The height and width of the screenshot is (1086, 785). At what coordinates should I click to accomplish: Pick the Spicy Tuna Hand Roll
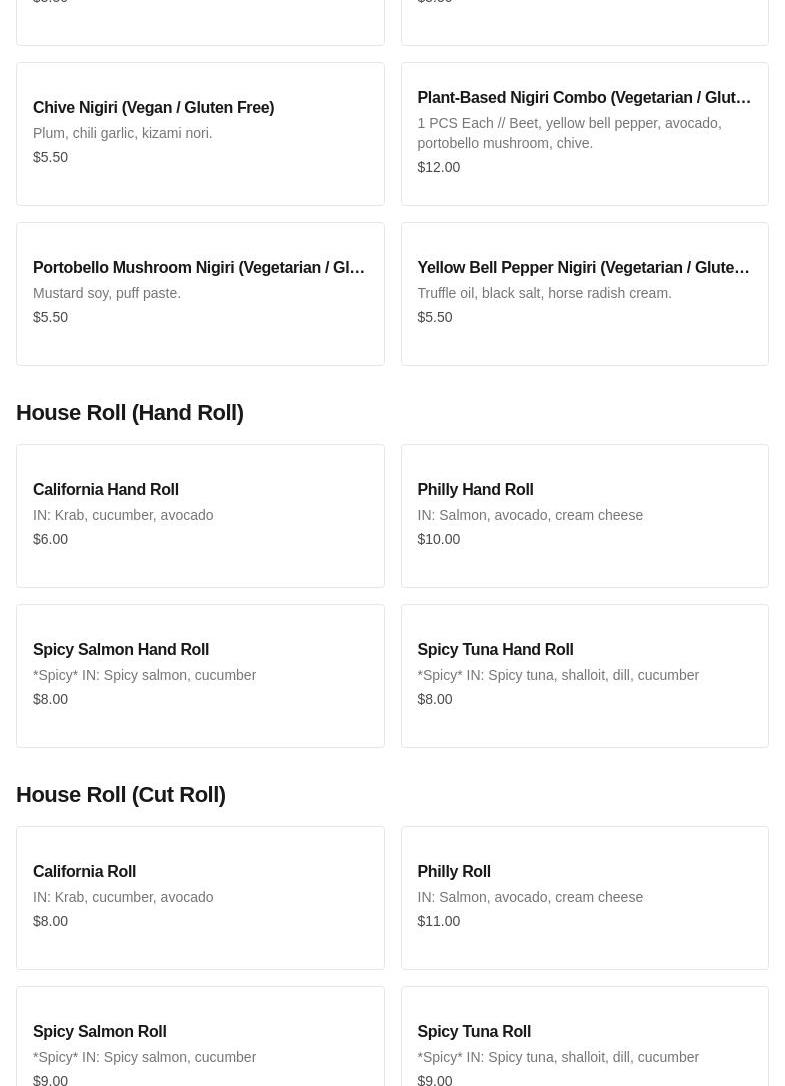point(495,650)
